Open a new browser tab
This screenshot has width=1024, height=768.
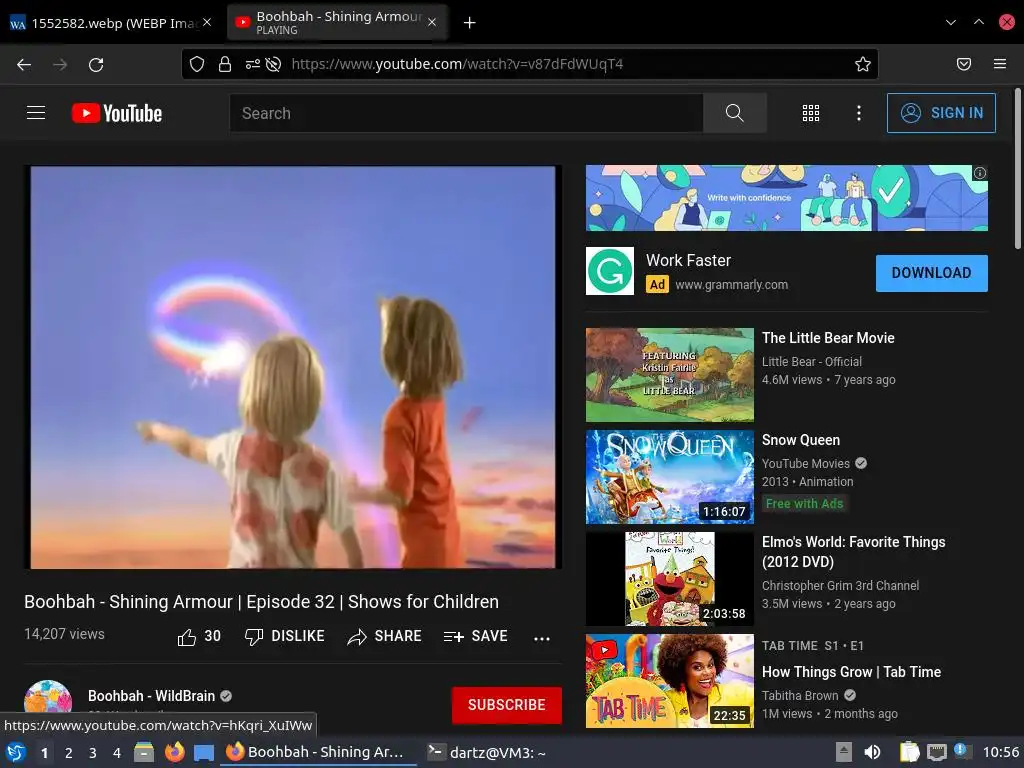(470, 23)
